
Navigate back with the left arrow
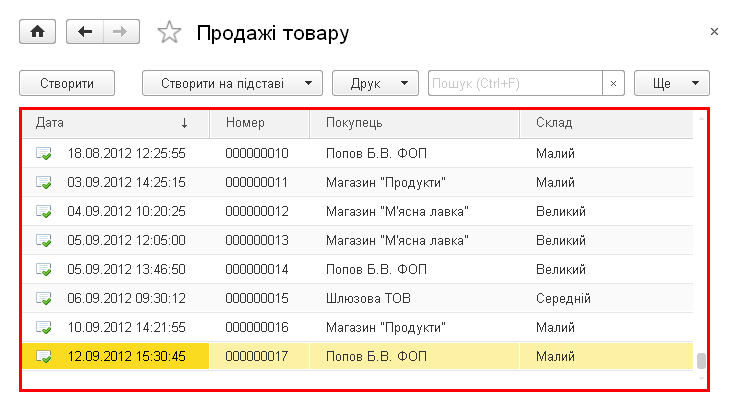[x=85, y=32]
